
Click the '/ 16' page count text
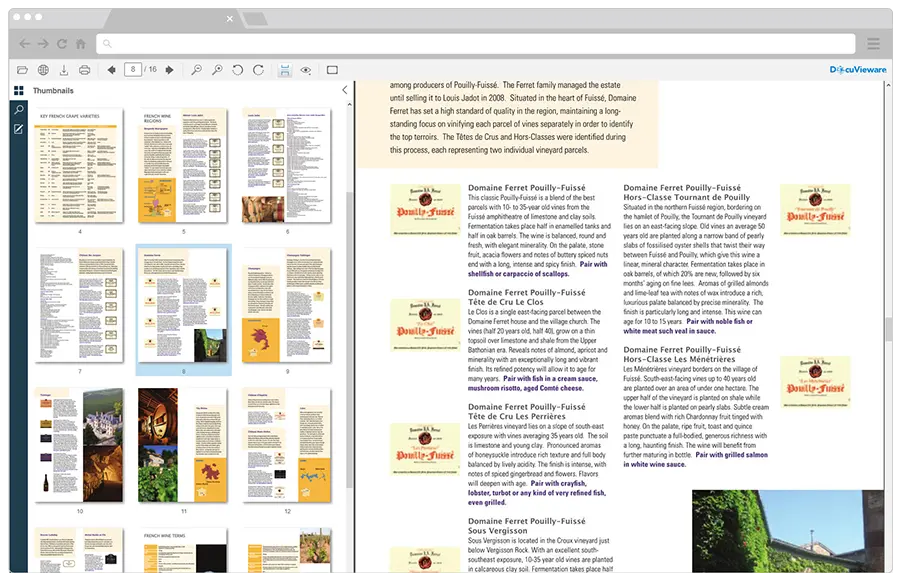[x=150, y=69]
